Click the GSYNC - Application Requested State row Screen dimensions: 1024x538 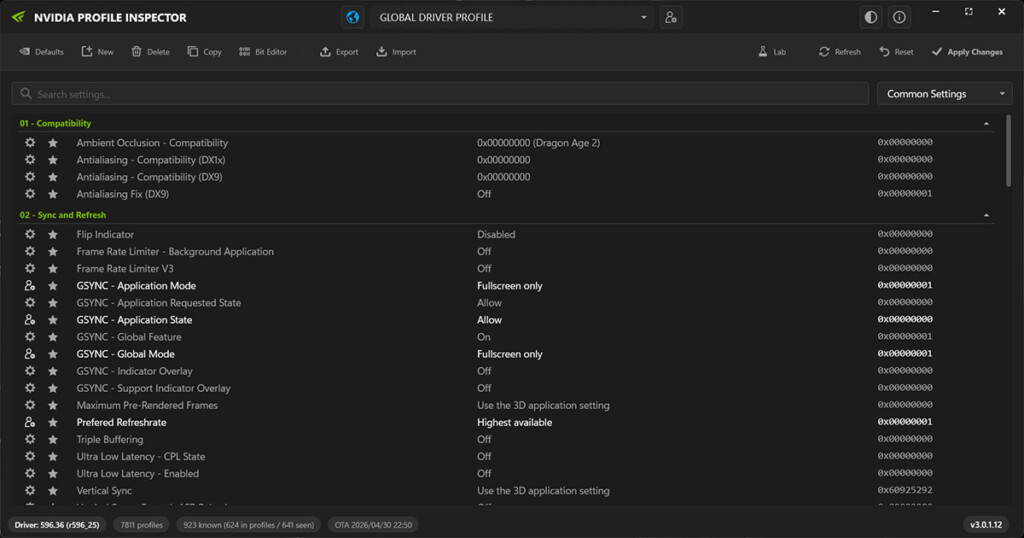click(x=506, y=302)
